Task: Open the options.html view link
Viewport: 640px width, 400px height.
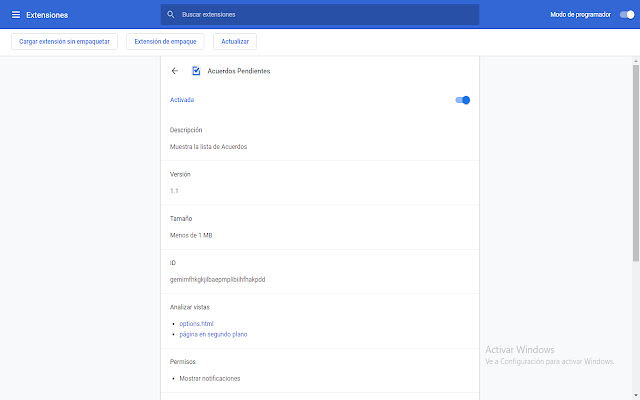Action: coord(196,324)
